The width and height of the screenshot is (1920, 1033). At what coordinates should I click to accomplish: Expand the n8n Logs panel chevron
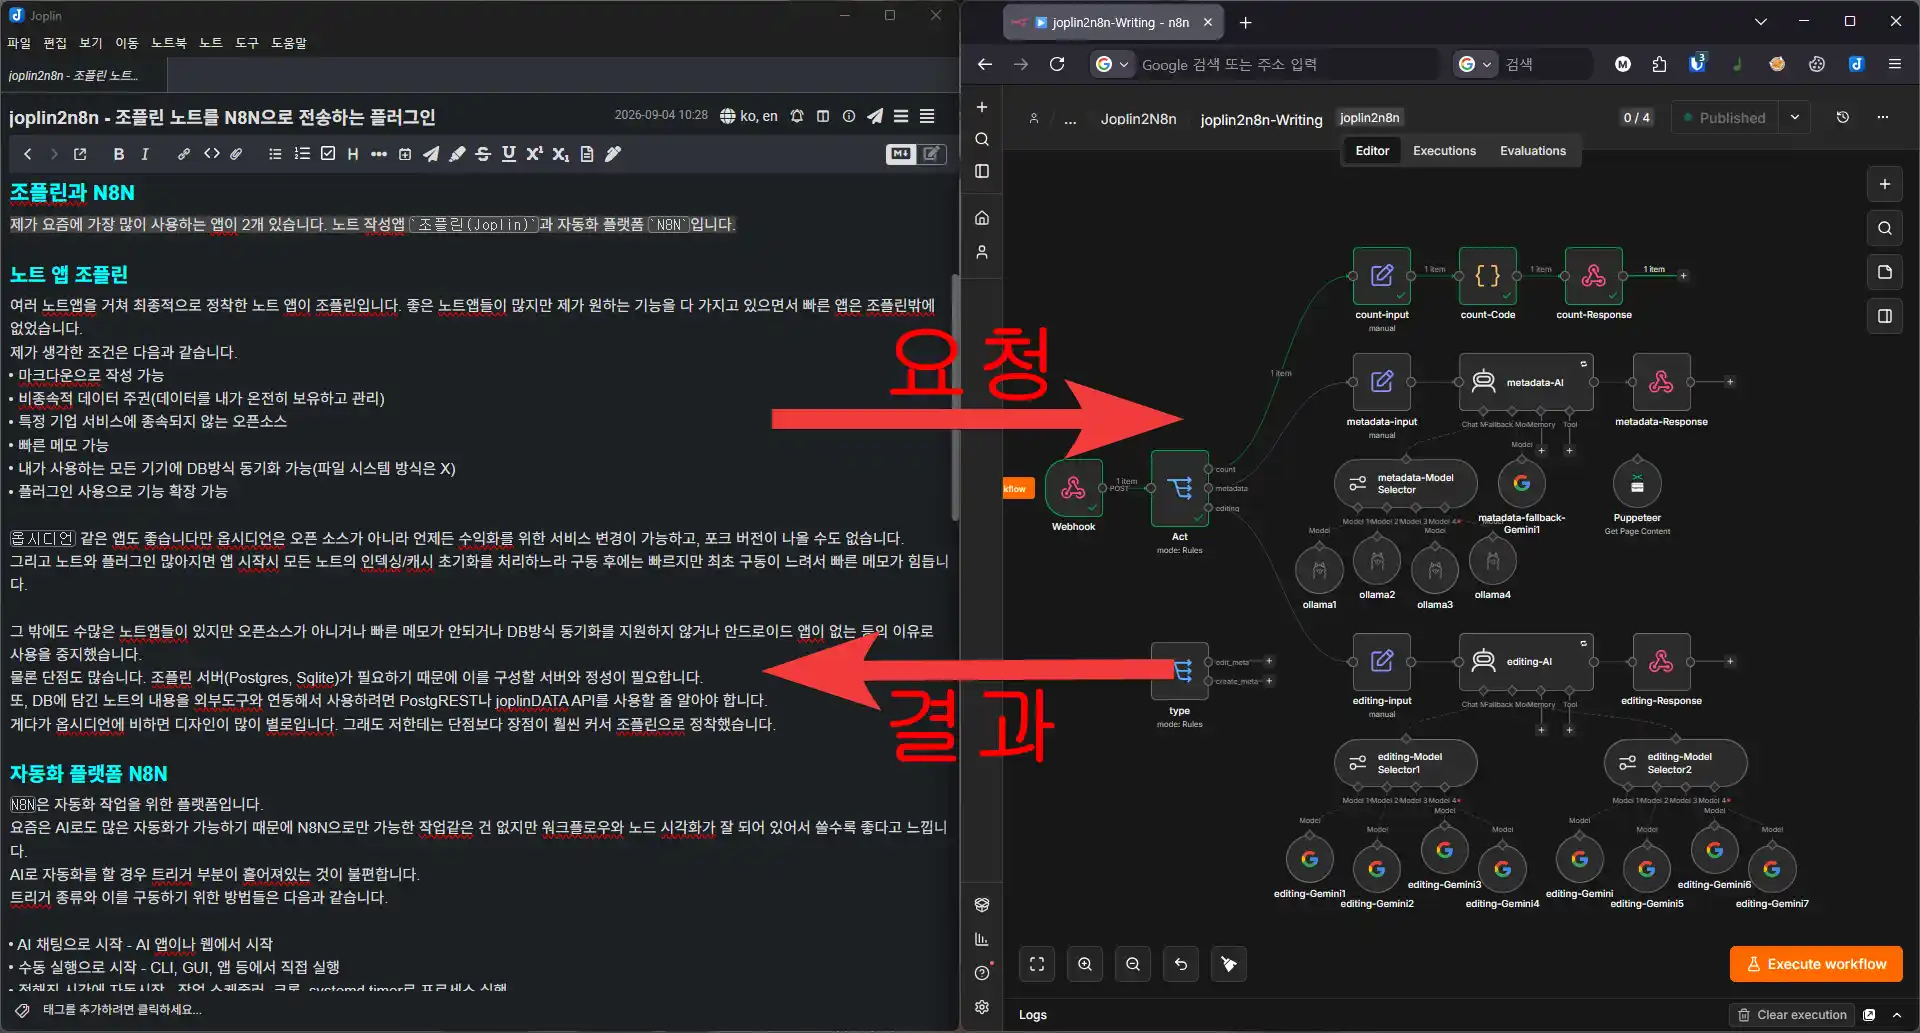1896,1015
